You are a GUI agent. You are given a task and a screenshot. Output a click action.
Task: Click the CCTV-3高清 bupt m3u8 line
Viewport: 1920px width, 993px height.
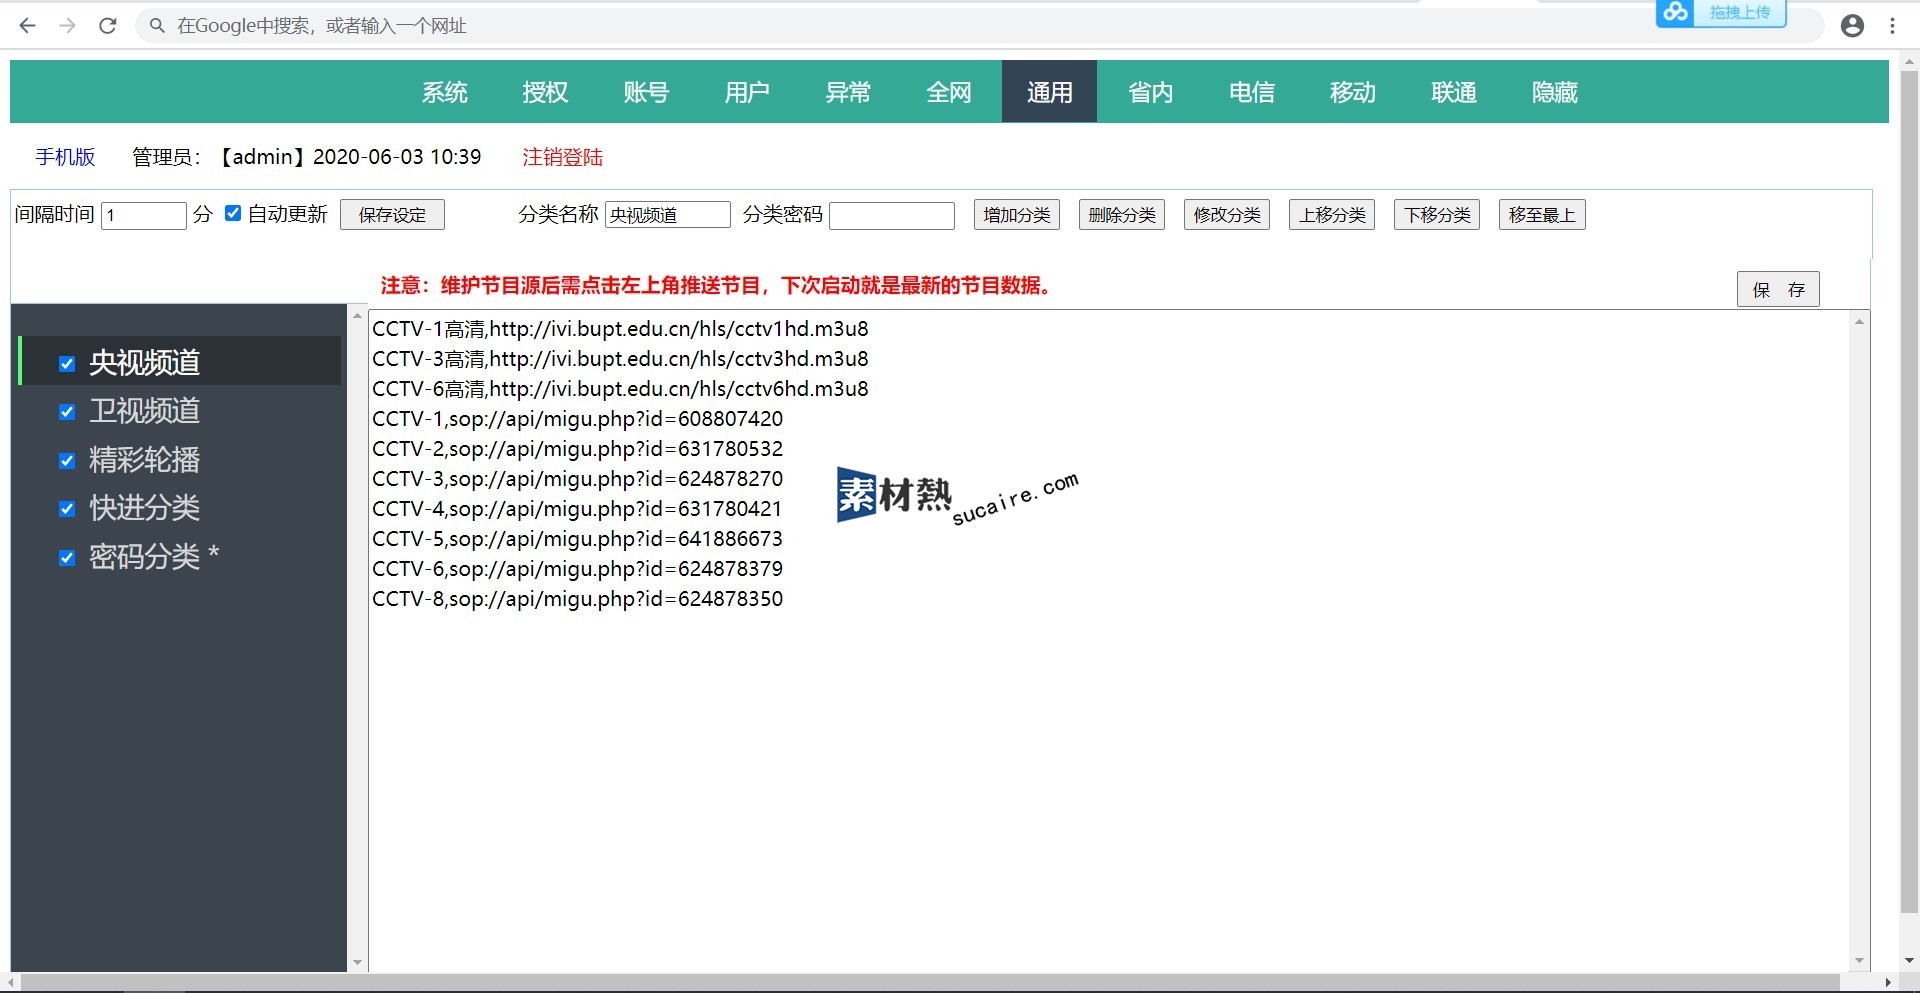(x=620, y=359)
